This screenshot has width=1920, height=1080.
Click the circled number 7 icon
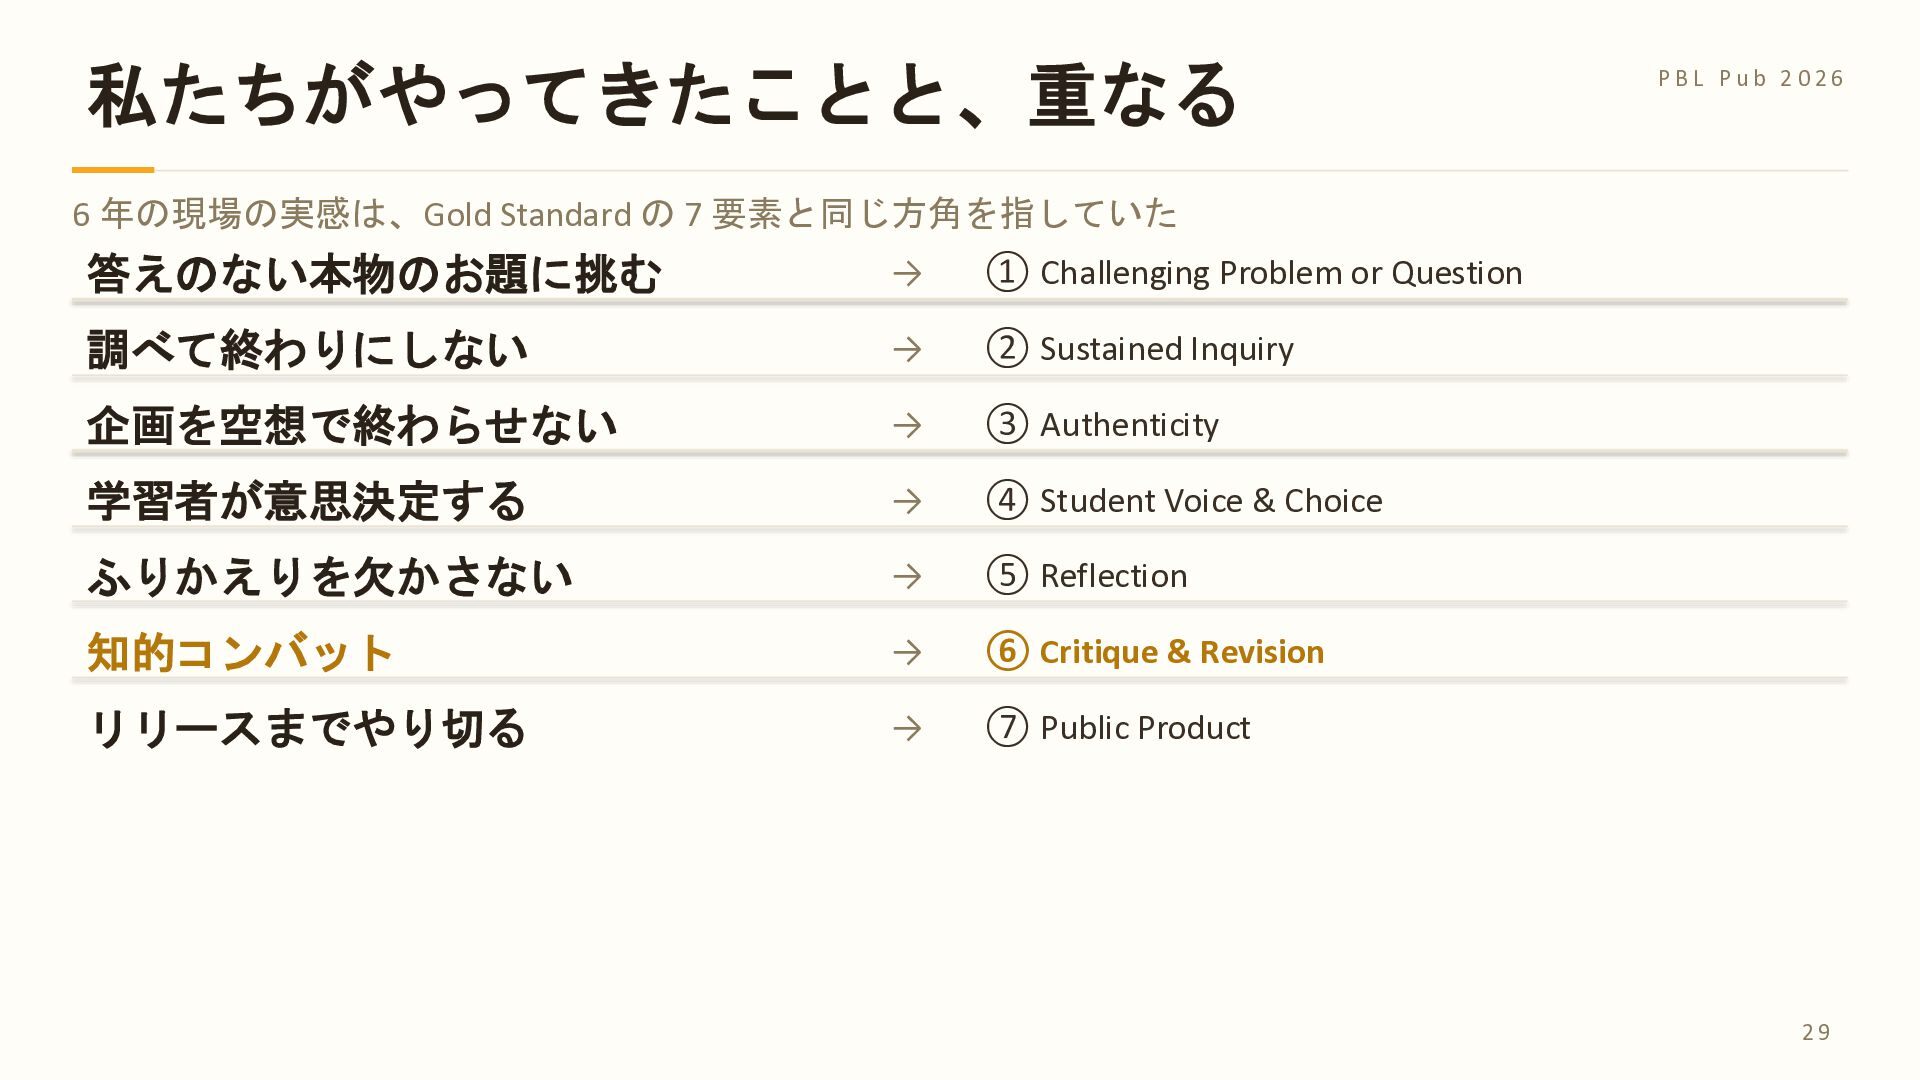1007,727
